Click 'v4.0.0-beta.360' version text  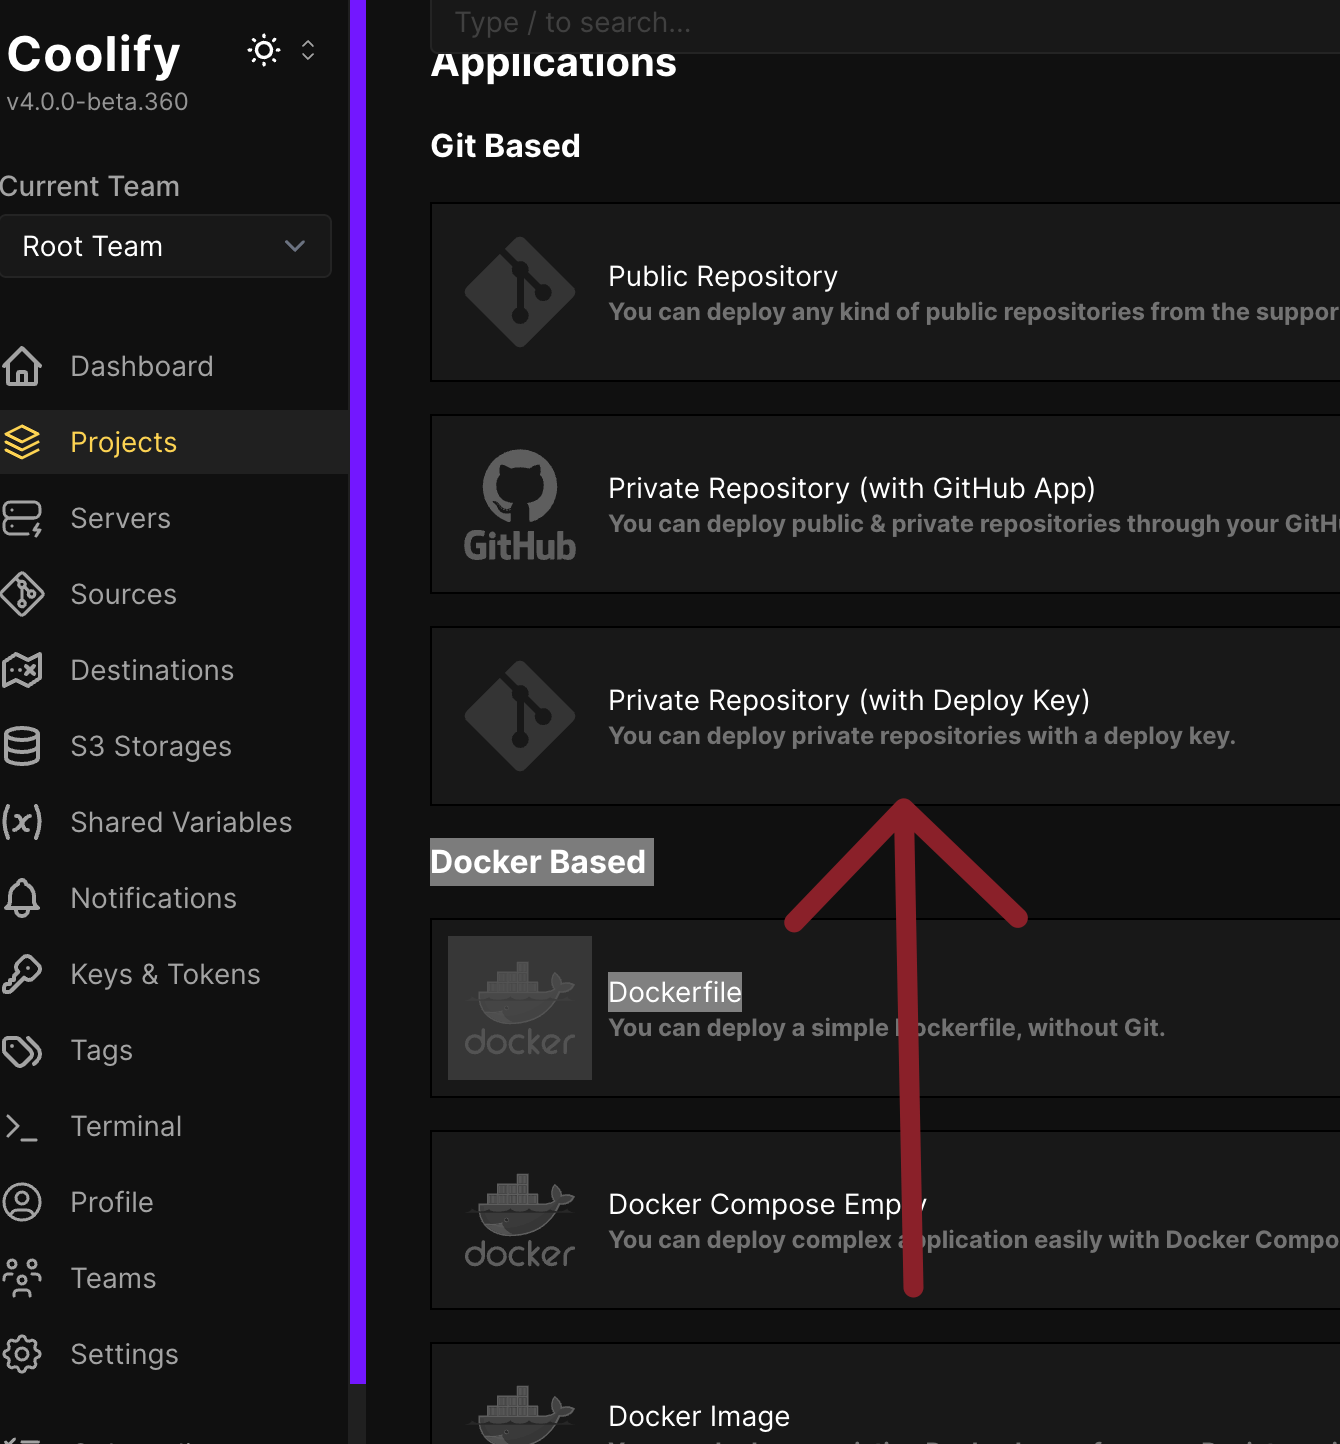coord(97,102)
